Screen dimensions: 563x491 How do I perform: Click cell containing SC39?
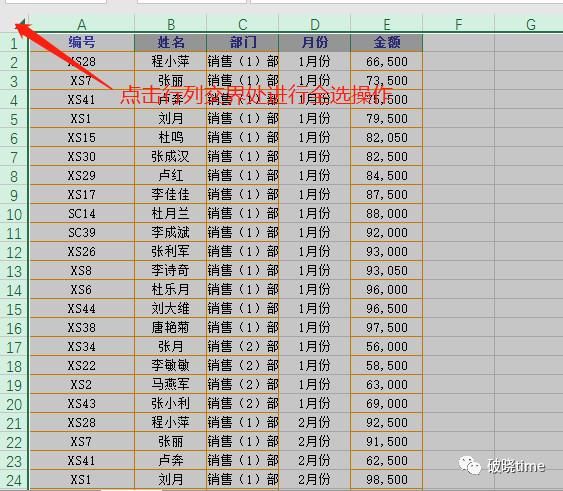(82, 233)
